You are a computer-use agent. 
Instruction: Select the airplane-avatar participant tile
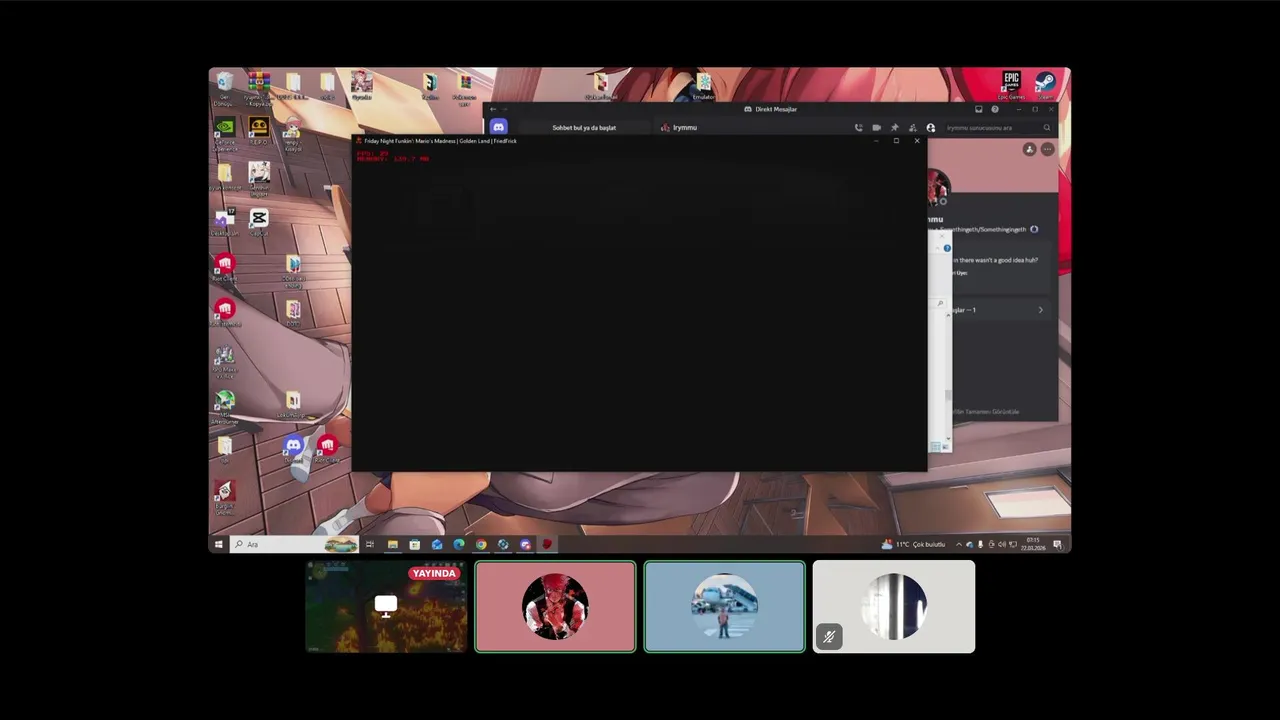(724, 606)
